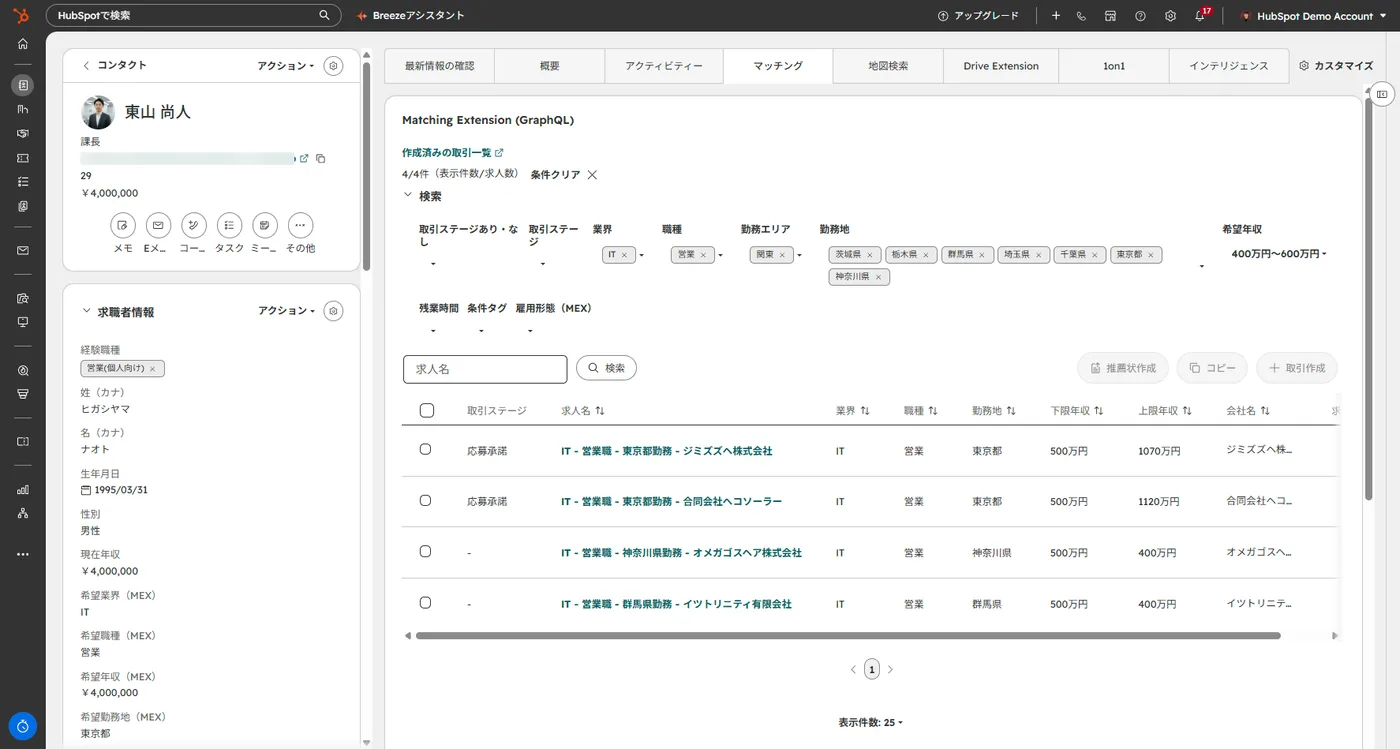
Task: Open the 希望年収 400万円〜600万円 dropdown
Action: [1279, 254]
